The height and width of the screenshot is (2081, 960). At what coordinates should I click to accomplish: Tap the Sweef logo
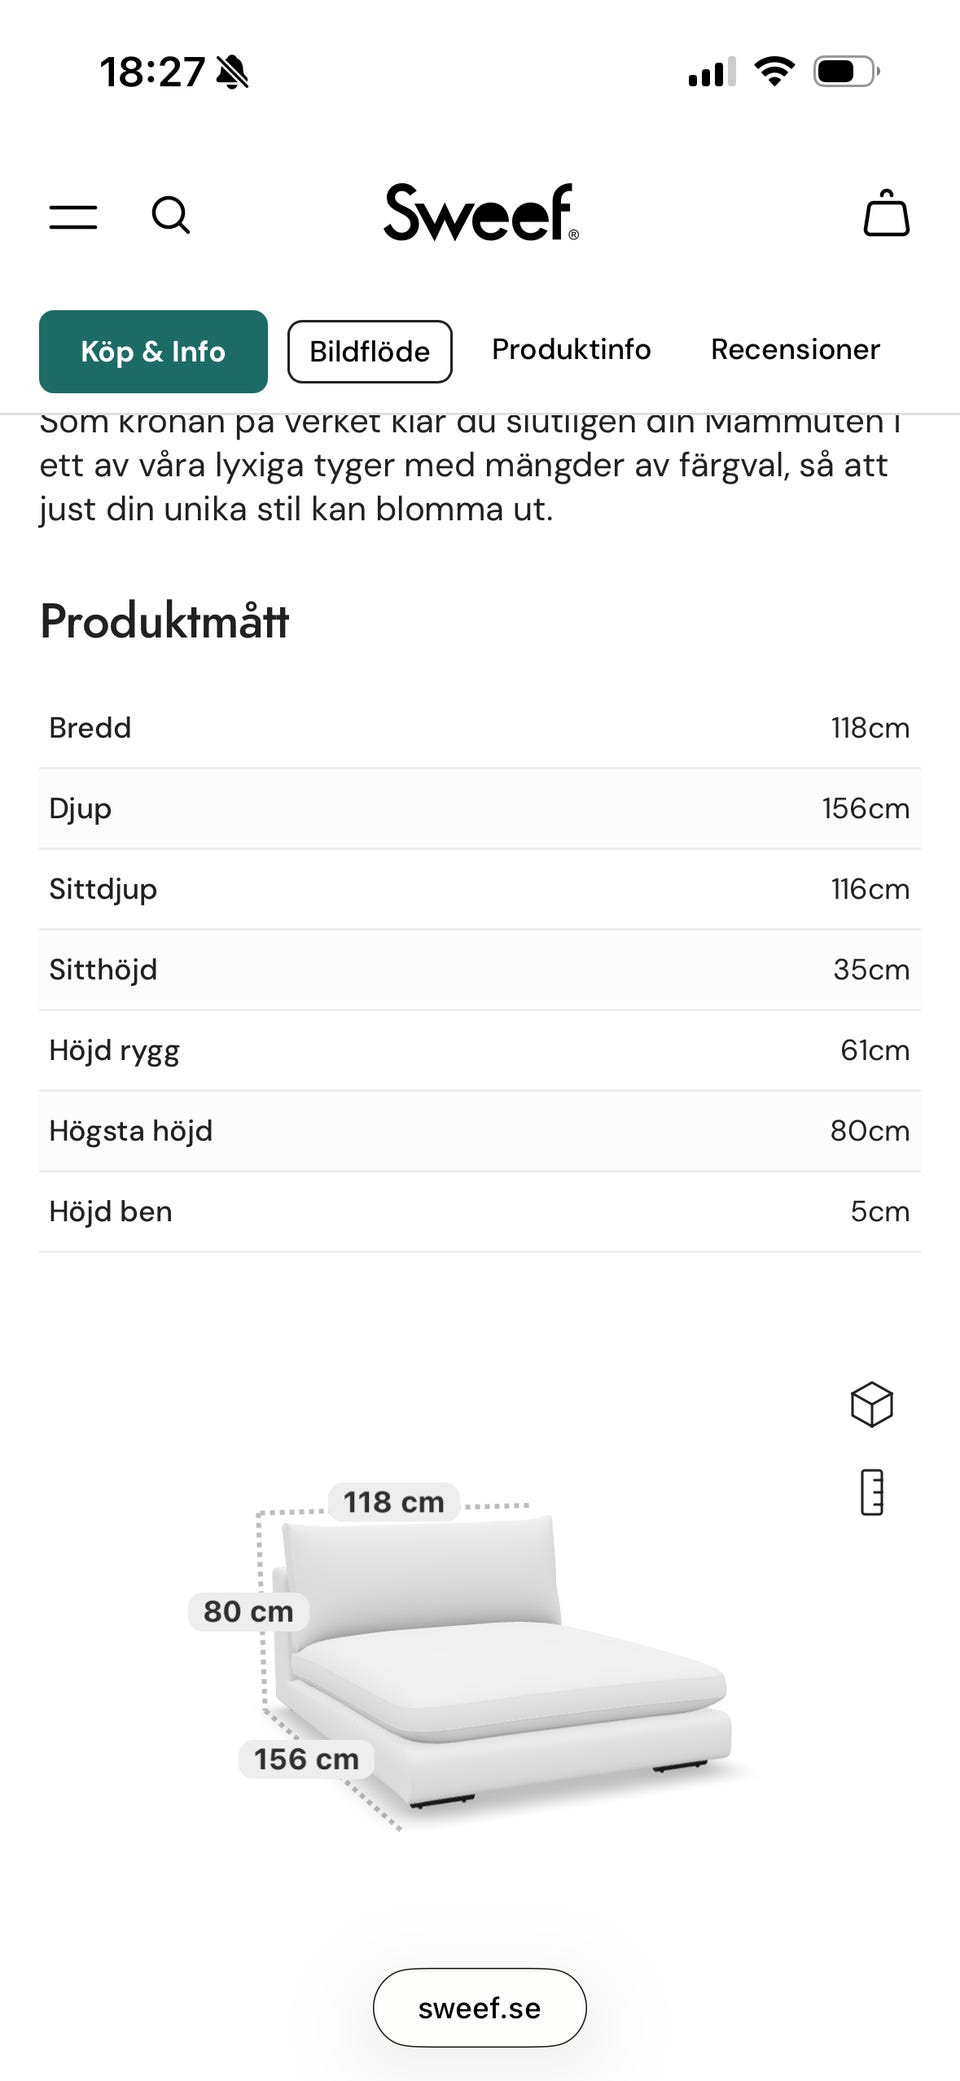click(480, 213)
